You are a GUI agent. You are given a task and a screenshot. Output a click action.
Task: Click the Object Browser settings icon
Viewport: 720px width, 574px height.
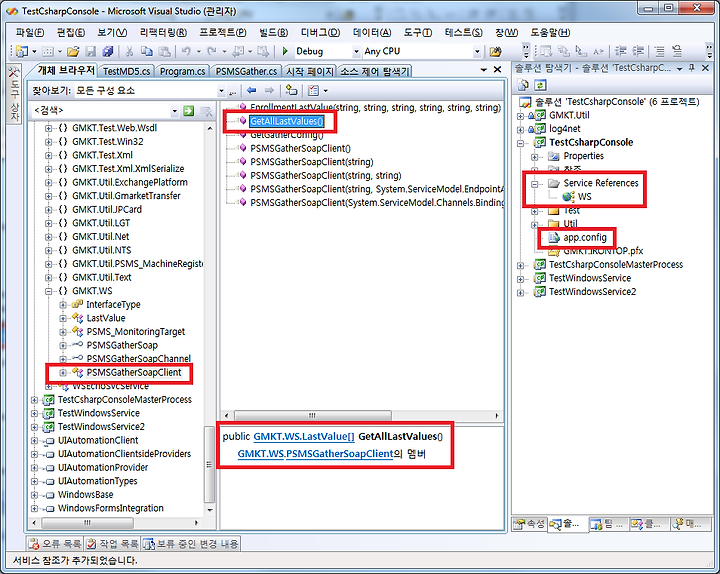point(314,90)
